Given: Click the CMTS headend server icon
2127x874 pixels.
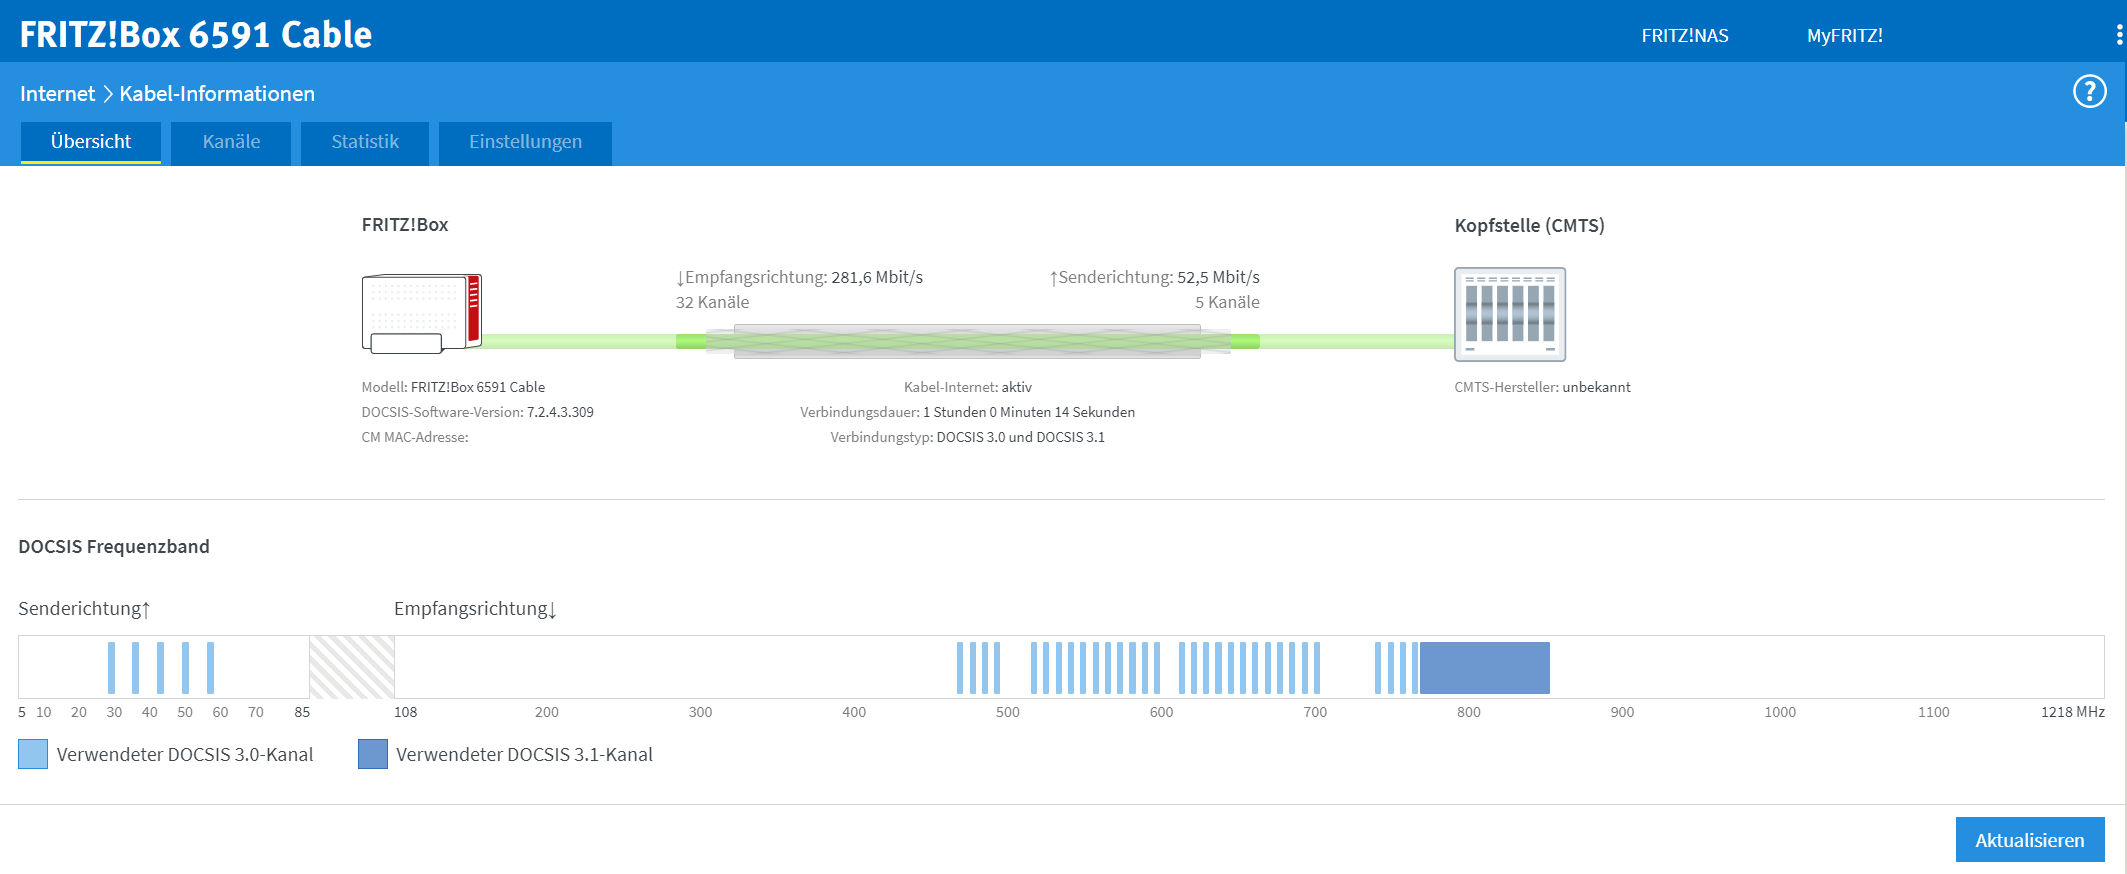Looking at the screenshot, I should click(x=1509, y=314).
